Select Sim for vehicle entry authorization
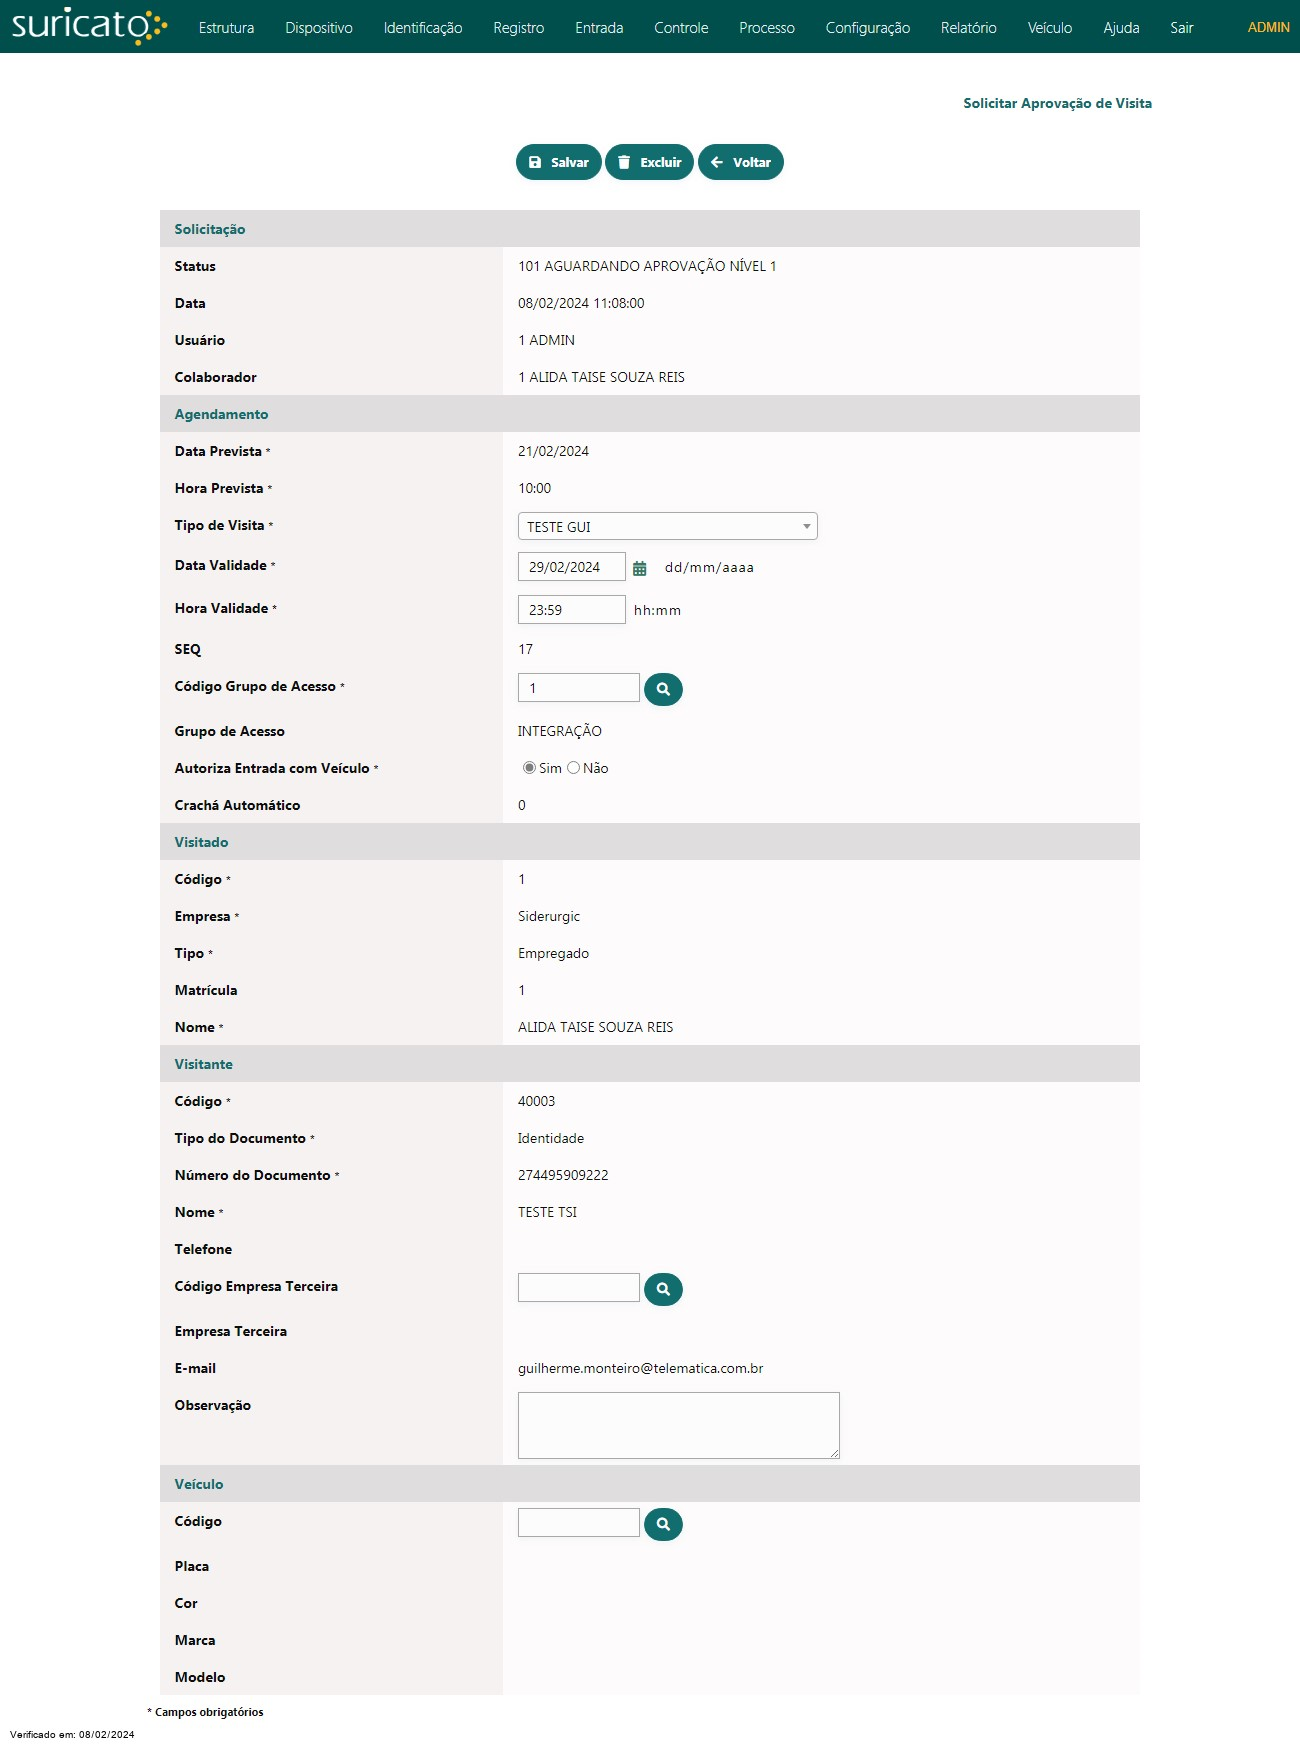Viewport: 1300px width, 1749px height. [x=529, y=768]
